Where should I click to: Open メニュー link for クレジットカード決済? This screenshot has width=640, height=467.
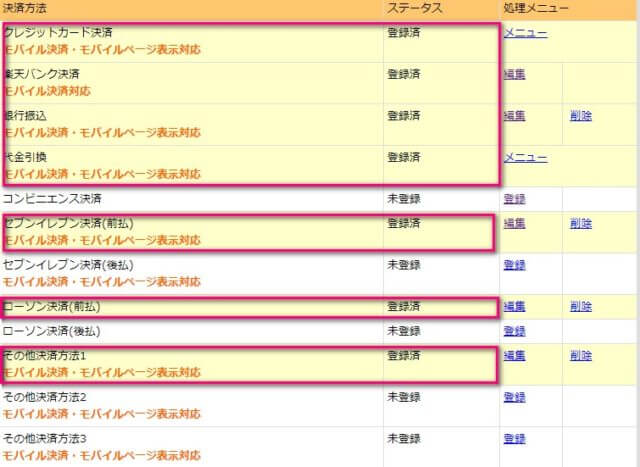(525, 33)
